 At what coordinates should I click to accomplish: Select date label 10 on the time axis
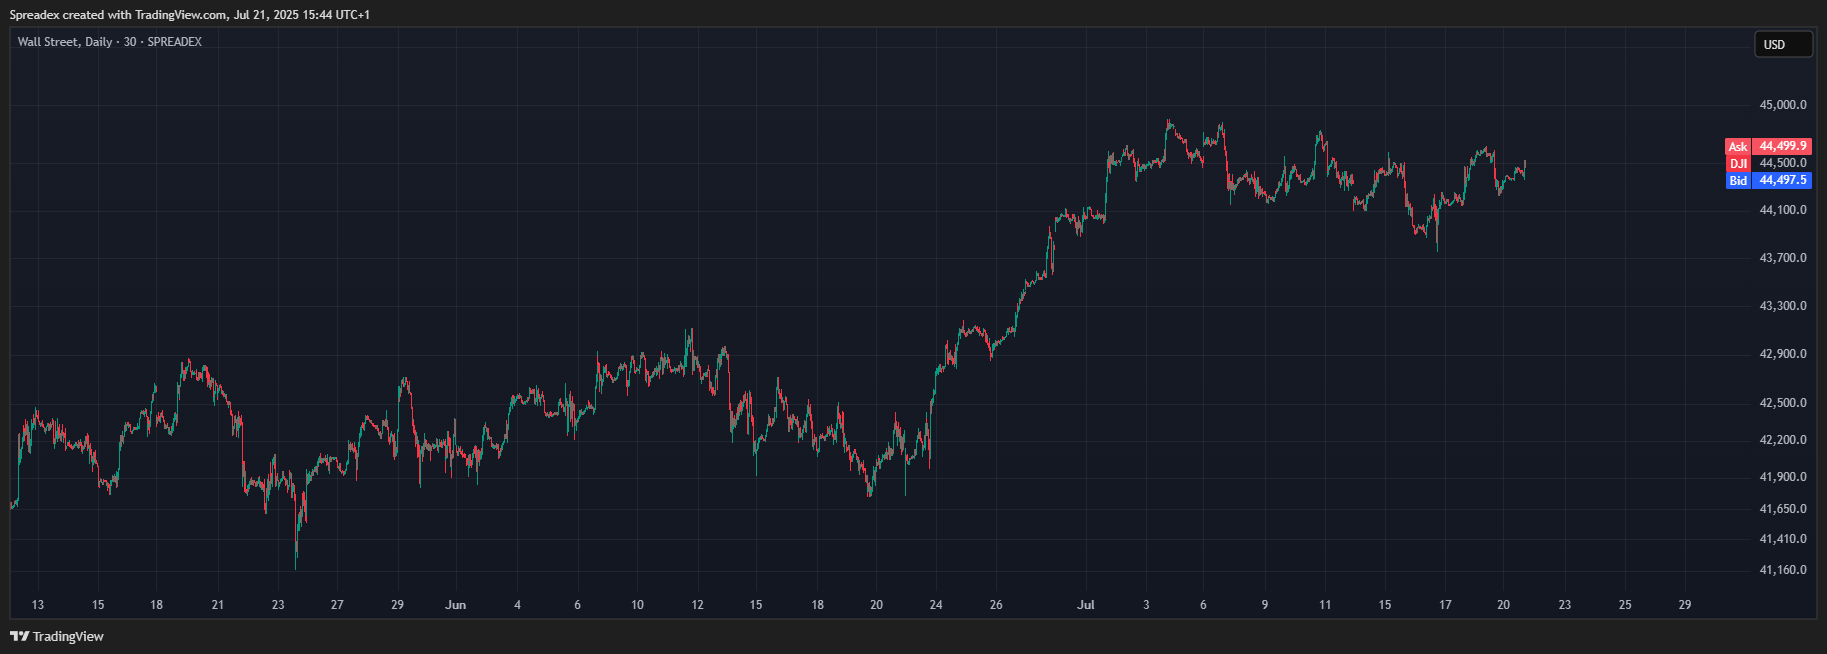click(638, 605)
